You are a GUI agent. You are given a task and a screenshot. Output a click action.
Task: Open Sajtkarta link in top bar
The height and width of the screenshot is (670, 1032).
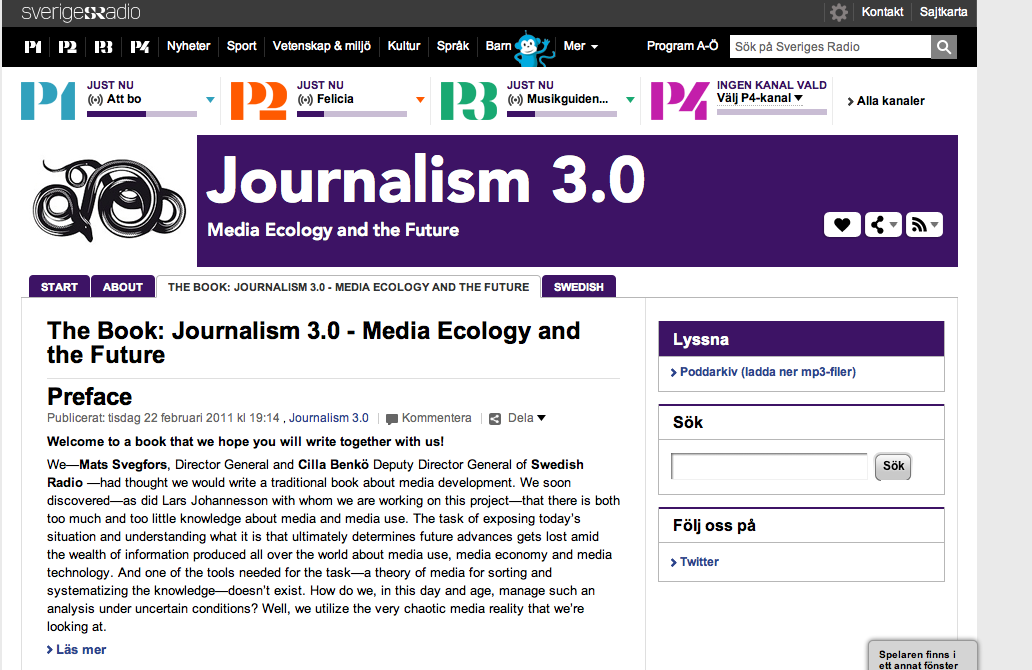point(943,12)
